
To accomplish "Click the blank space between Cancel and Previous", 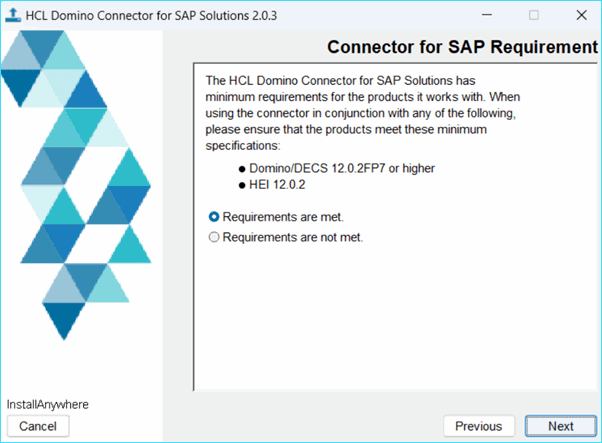I will coord(250,426).
